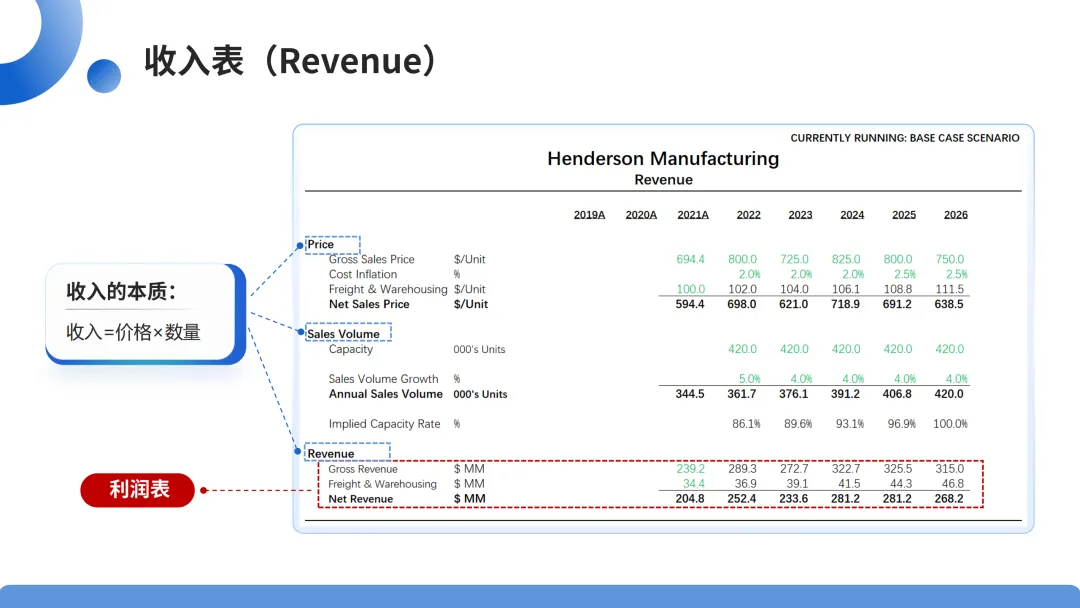1080x608 pixels.
Task: Click the 93.1% implied capacity rate
Action: click(850, 424)
